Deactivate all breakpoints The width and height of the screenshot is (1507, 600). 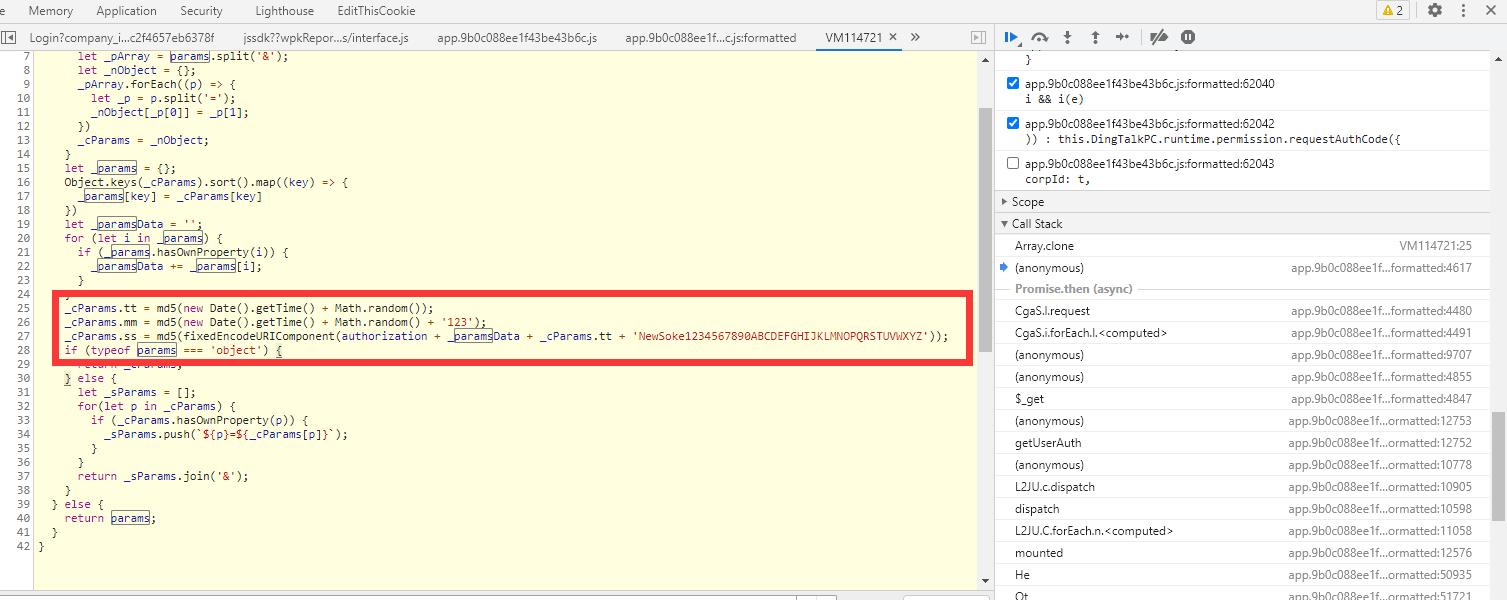(x=1159, y=37)
